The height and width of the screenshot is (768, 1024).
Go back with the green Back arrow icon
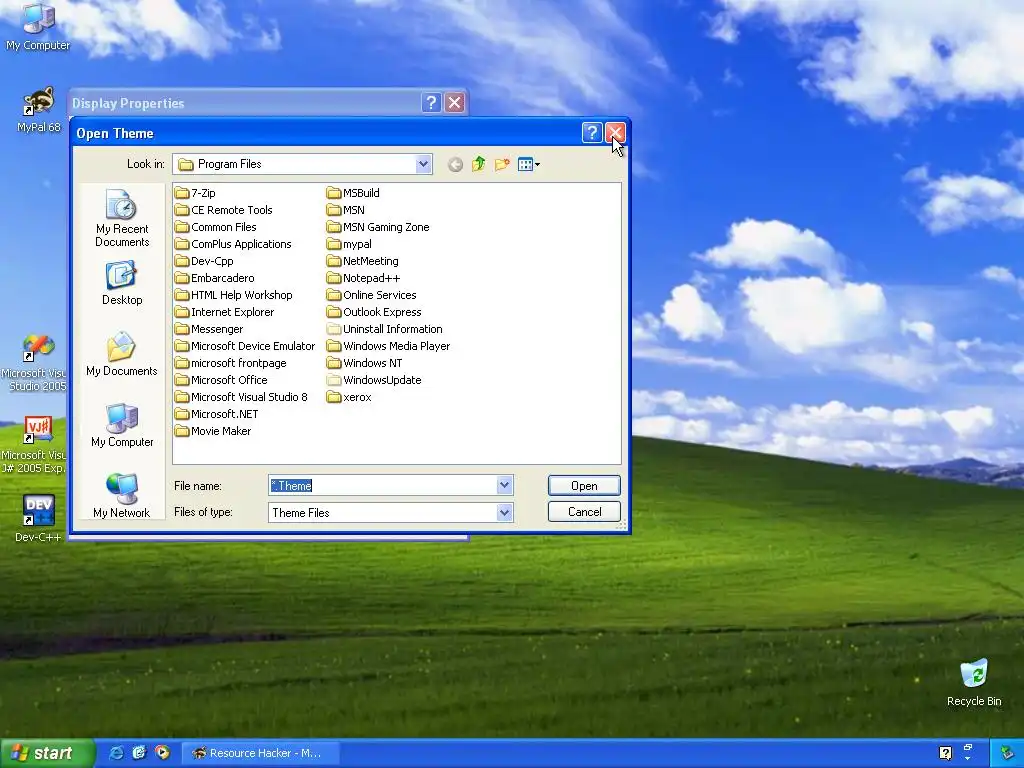[x=455, y=165]
